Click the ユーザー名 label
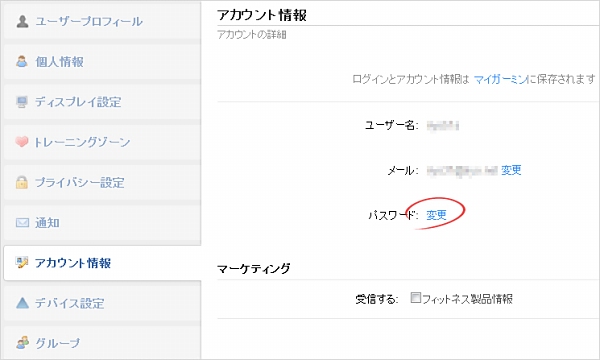 (x=391, y=125)
